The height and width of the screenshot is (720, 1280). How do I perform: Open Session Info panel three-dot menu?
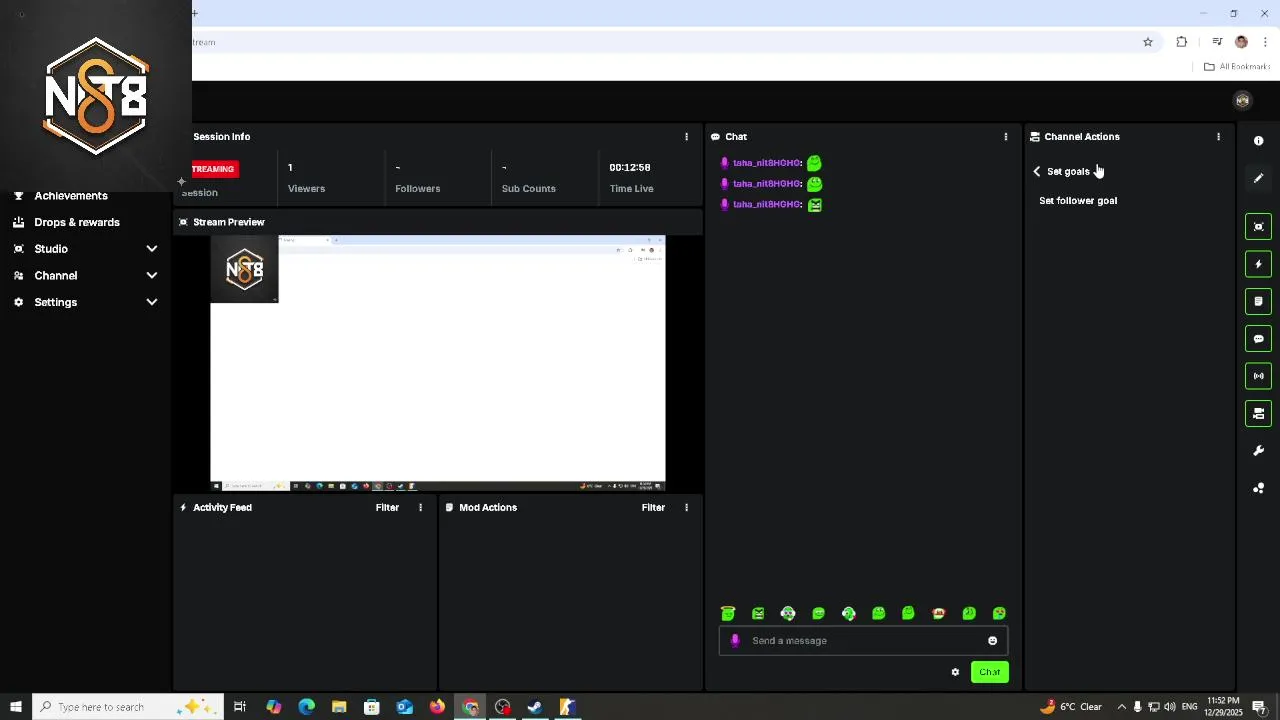pos(686,137)
